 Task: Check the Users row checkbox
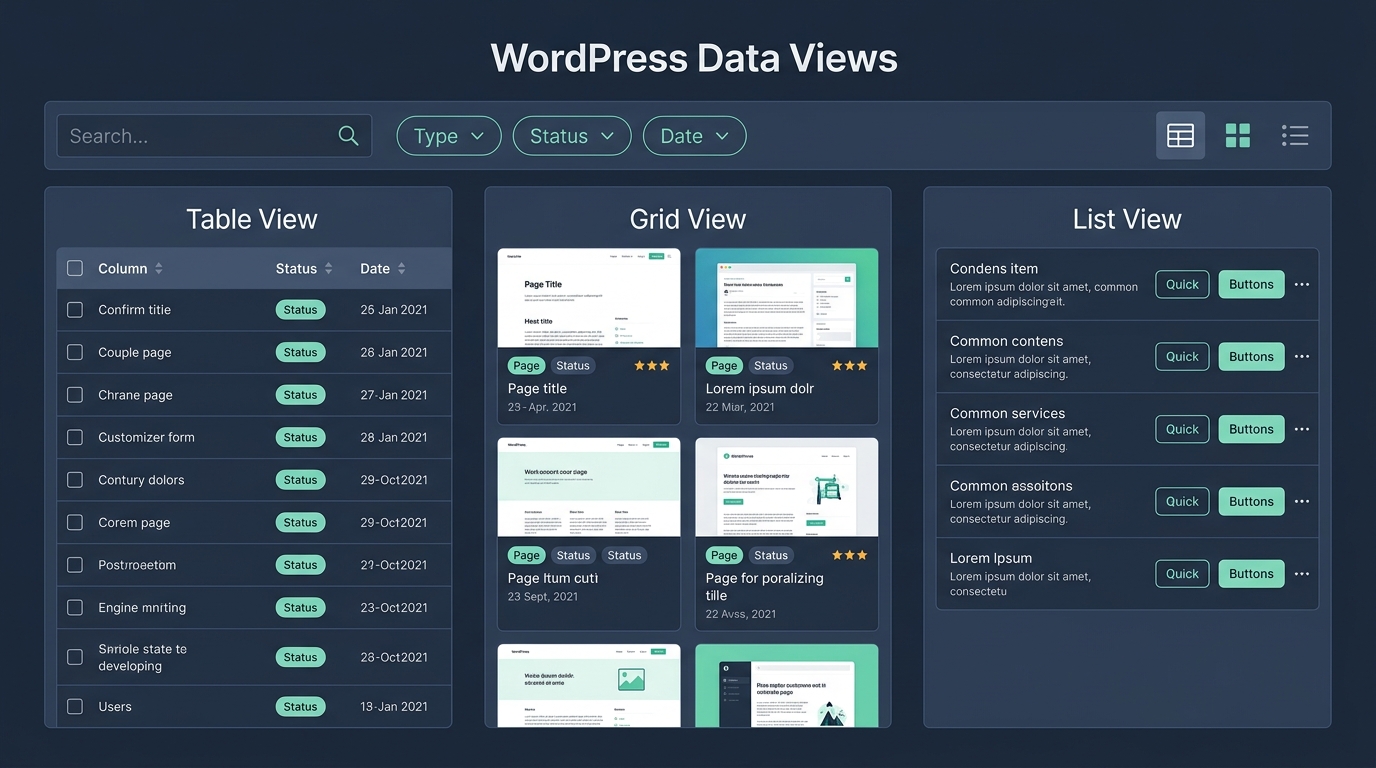pyautogui.click(x=75, y=707)
